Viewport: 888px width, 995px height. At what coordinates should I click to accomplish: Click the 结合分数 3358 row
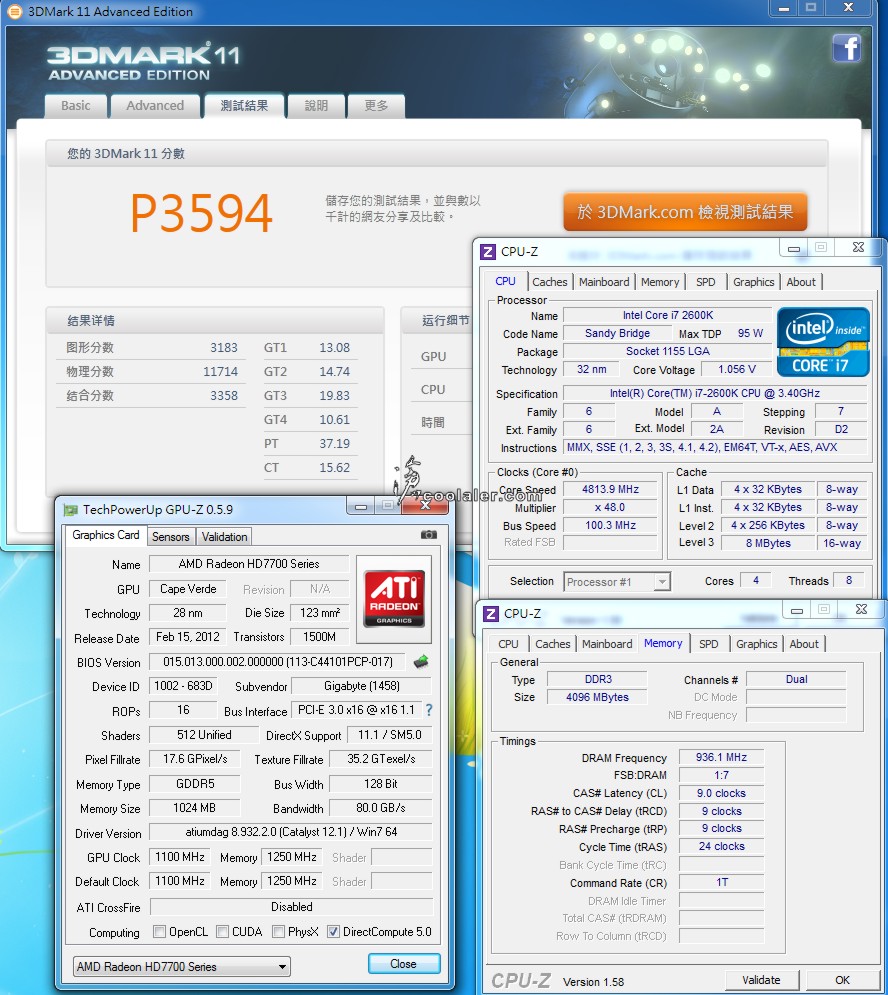click(x=151, y=396)
